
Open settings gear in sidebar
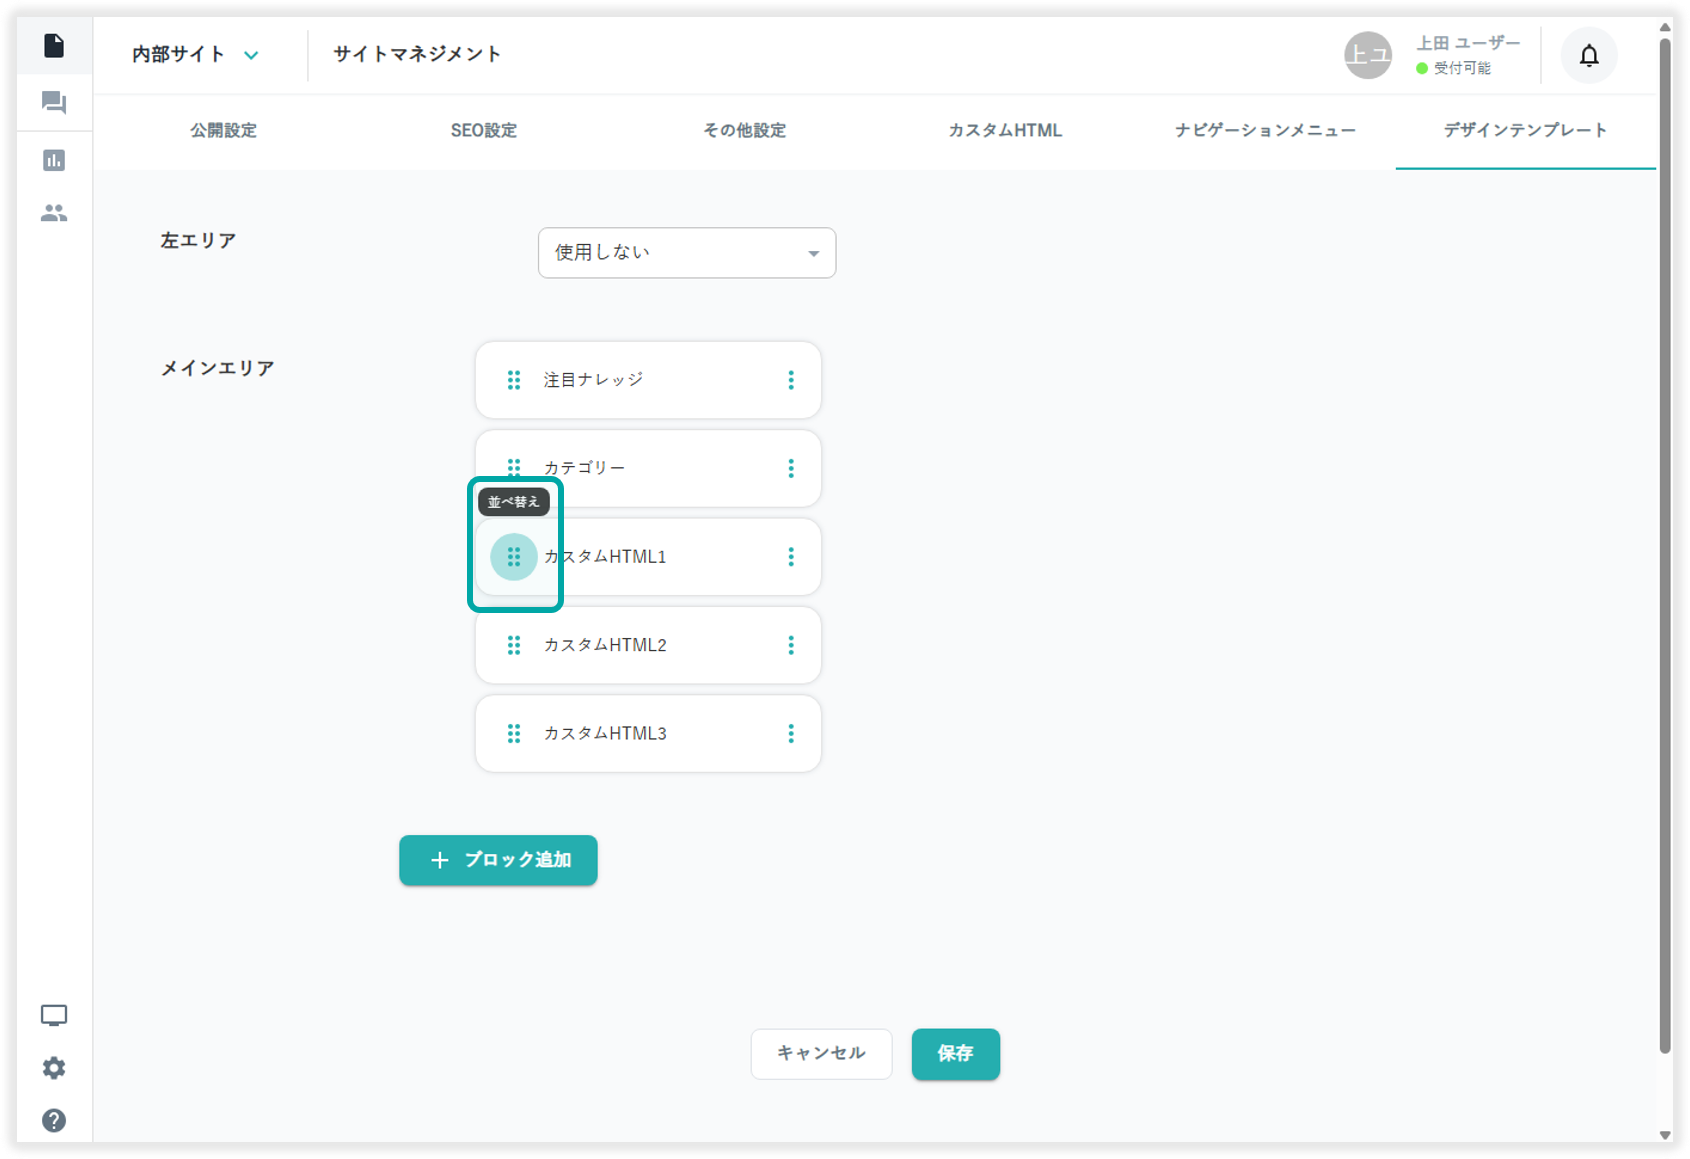tap(54, 1068)
